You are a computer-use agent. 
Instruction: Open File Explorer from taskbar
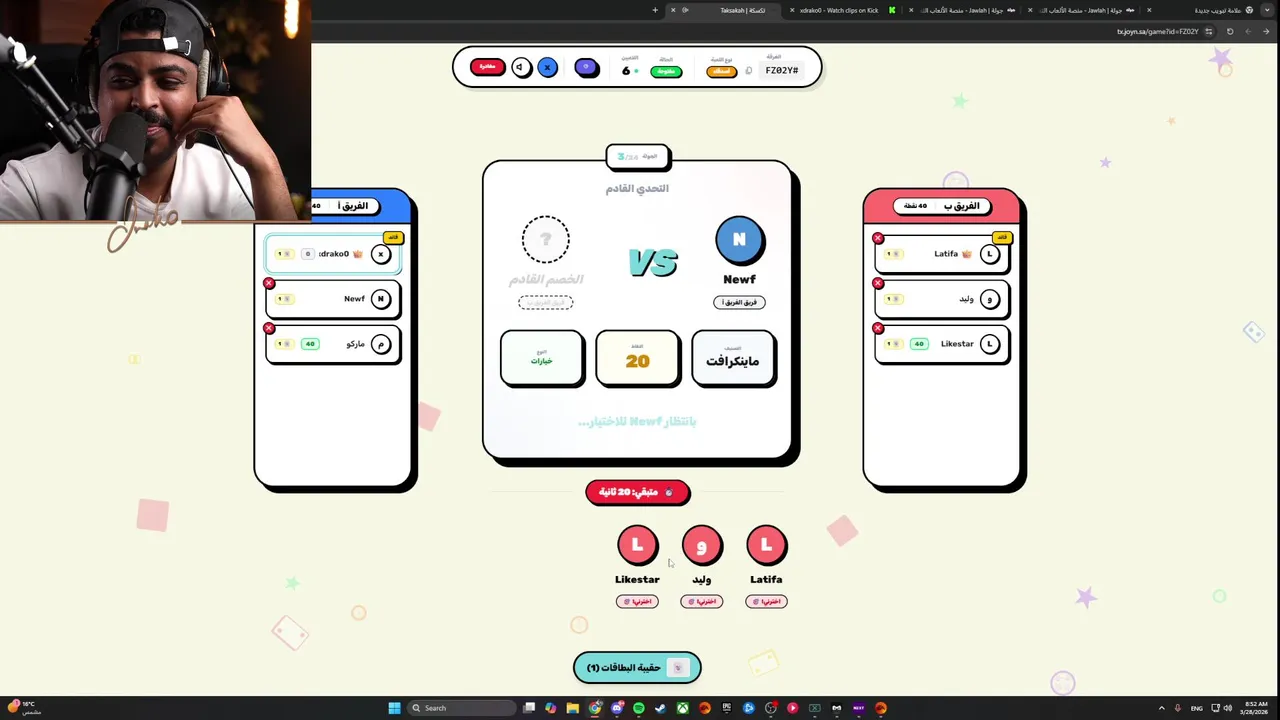pos(573,708)
